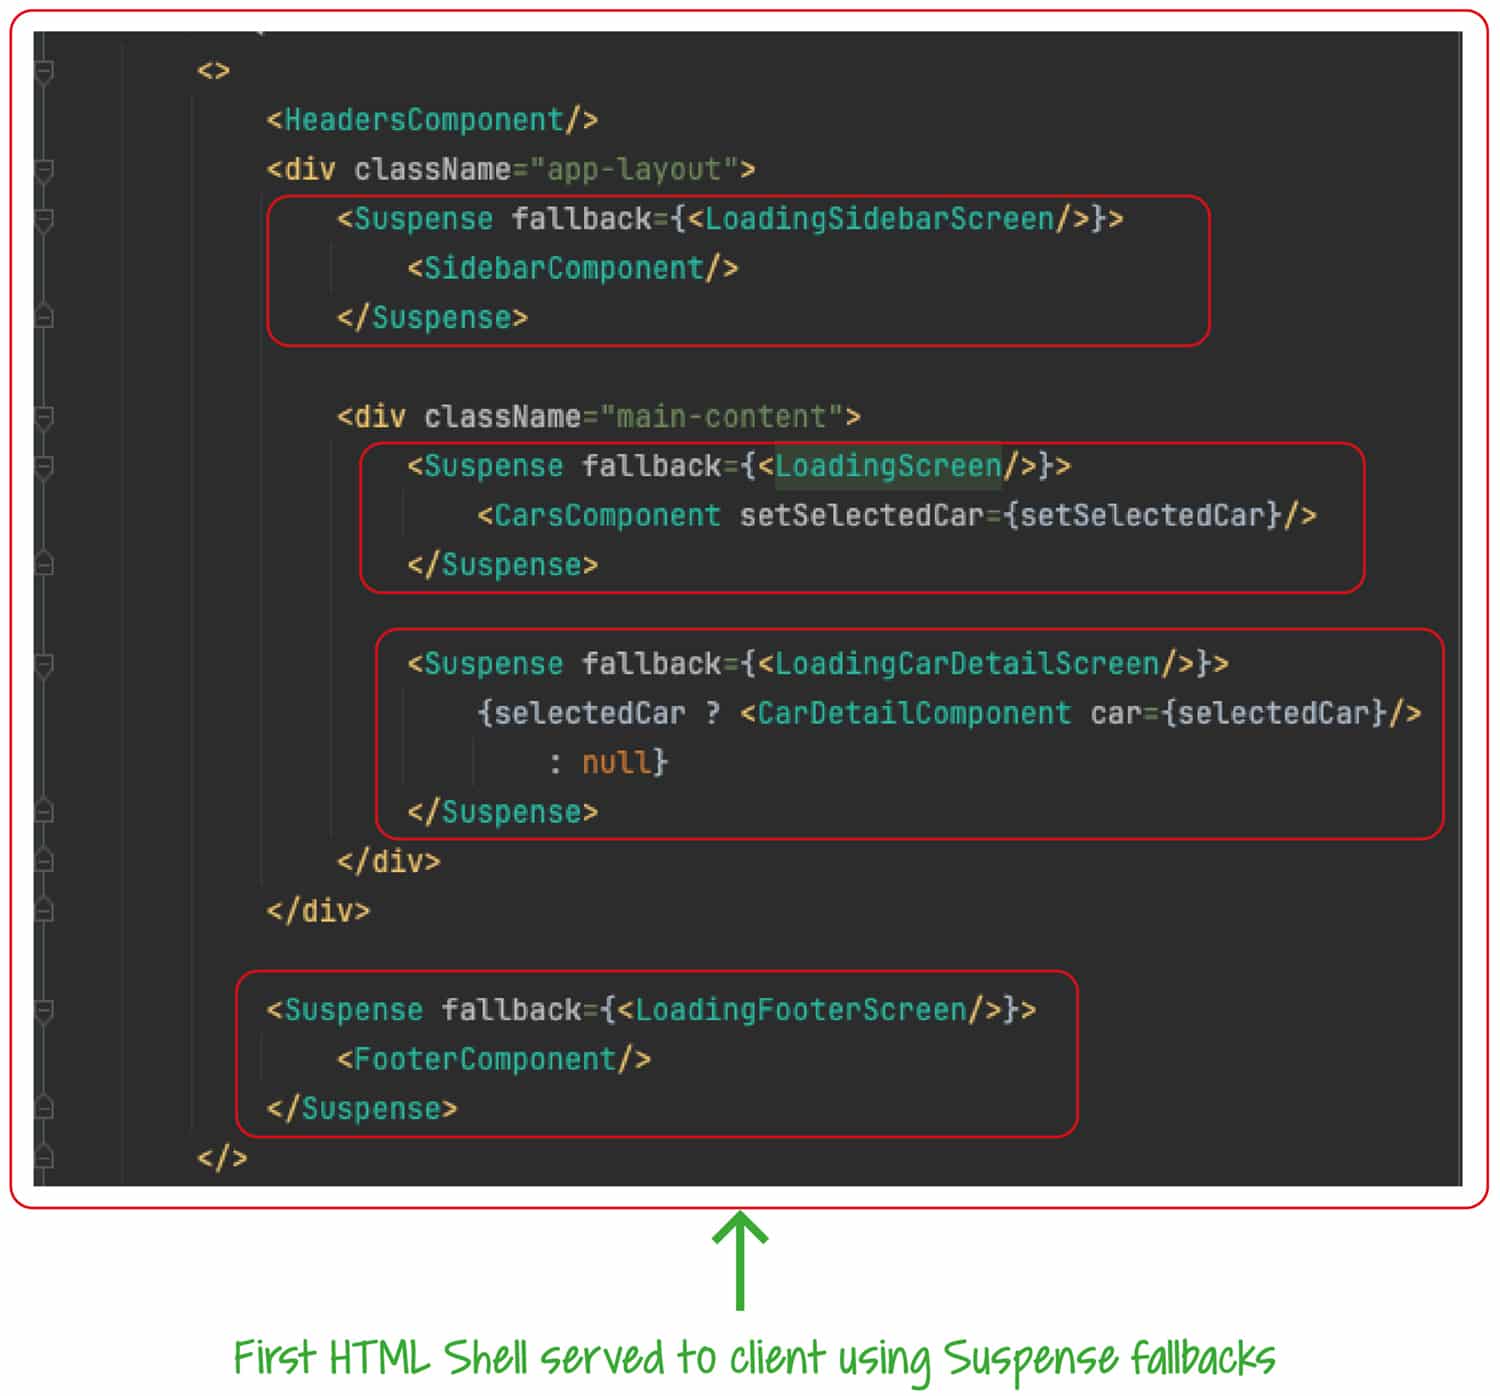Select the highlighted LoadingScreen identifier
1500x1396 pixels.
[x=888, y=466]
